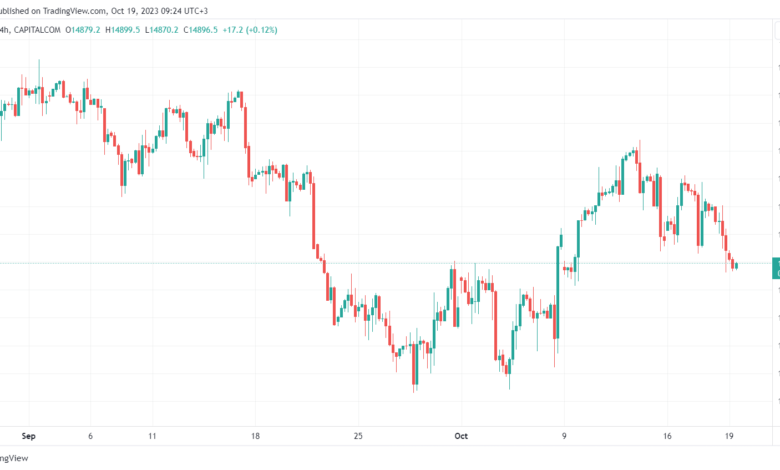Viewport: 780px width, 470px height.
Task: Click the 9 date label on time axis
Action: pyautogui.click(x=564, y=436)
